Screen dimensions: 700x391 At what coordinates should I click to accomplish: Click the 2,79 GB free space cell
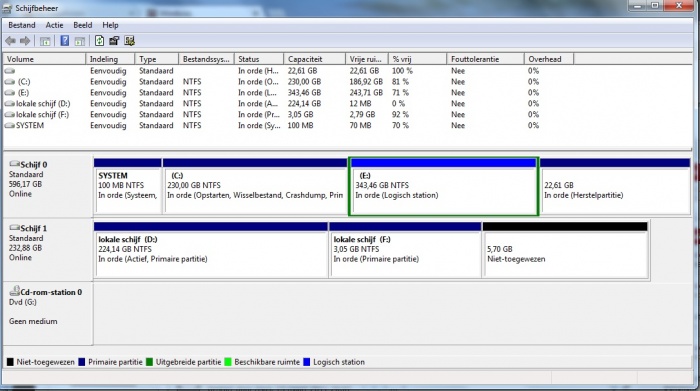(362, 115)
